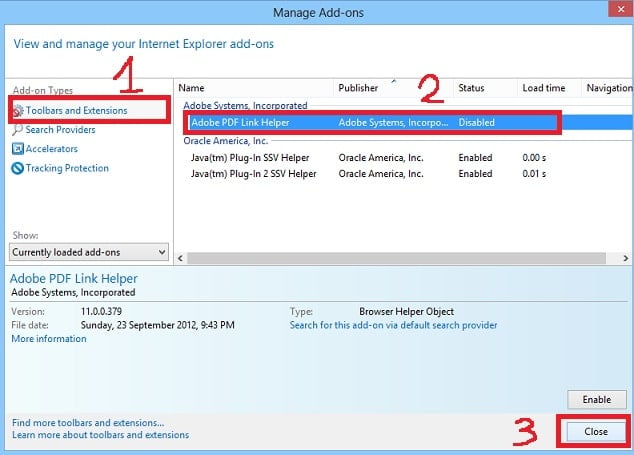Click file date Sunday, 23 September 2012
The image size is (634, 455).
(x=158, y=325)
